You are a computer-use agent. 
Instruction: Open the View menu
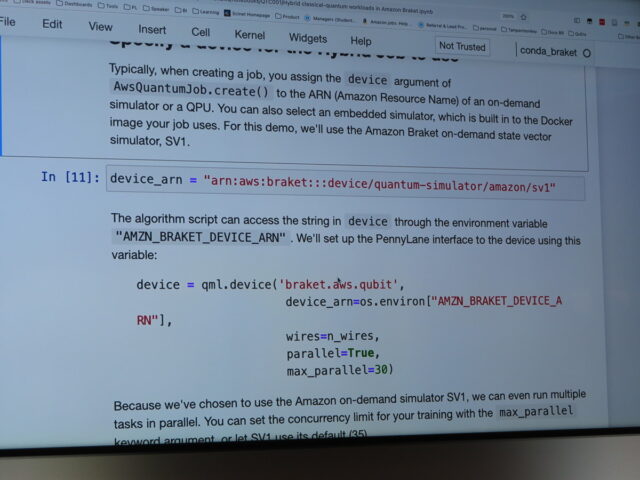coord(100,27)
